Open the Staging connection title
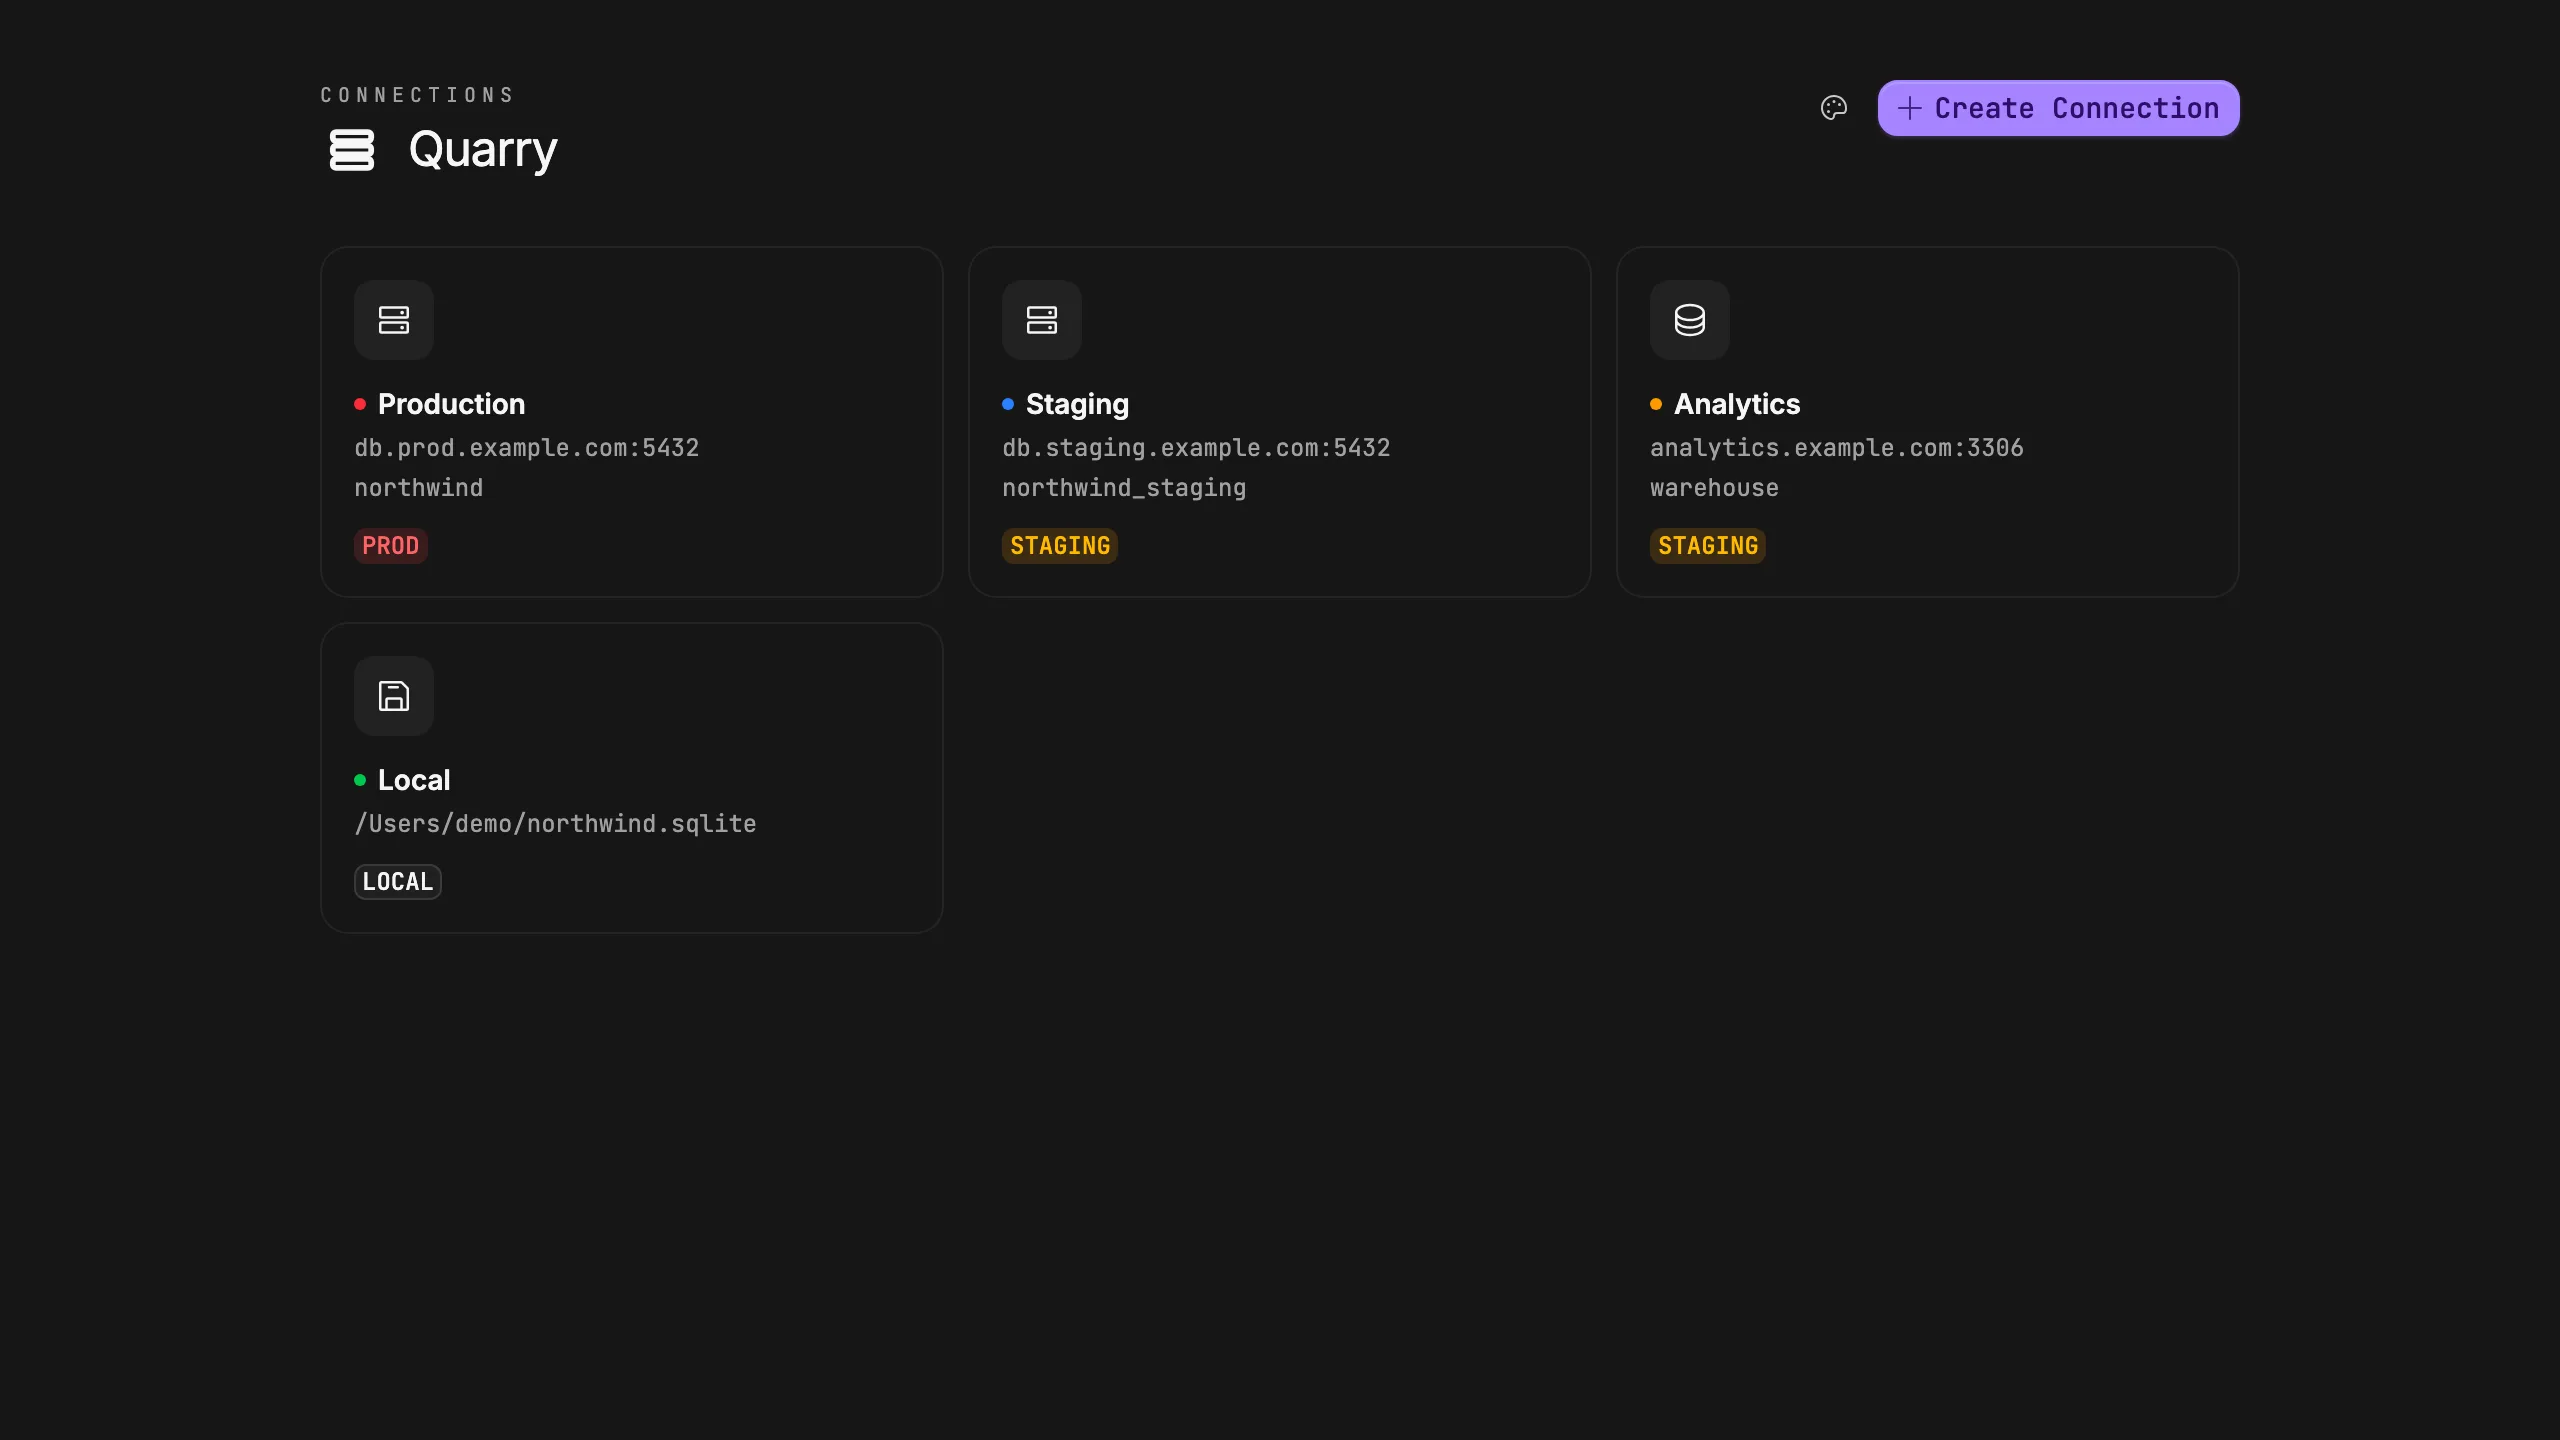Viewport: 2560px width, 1440px height. (x=1077, y=404)
